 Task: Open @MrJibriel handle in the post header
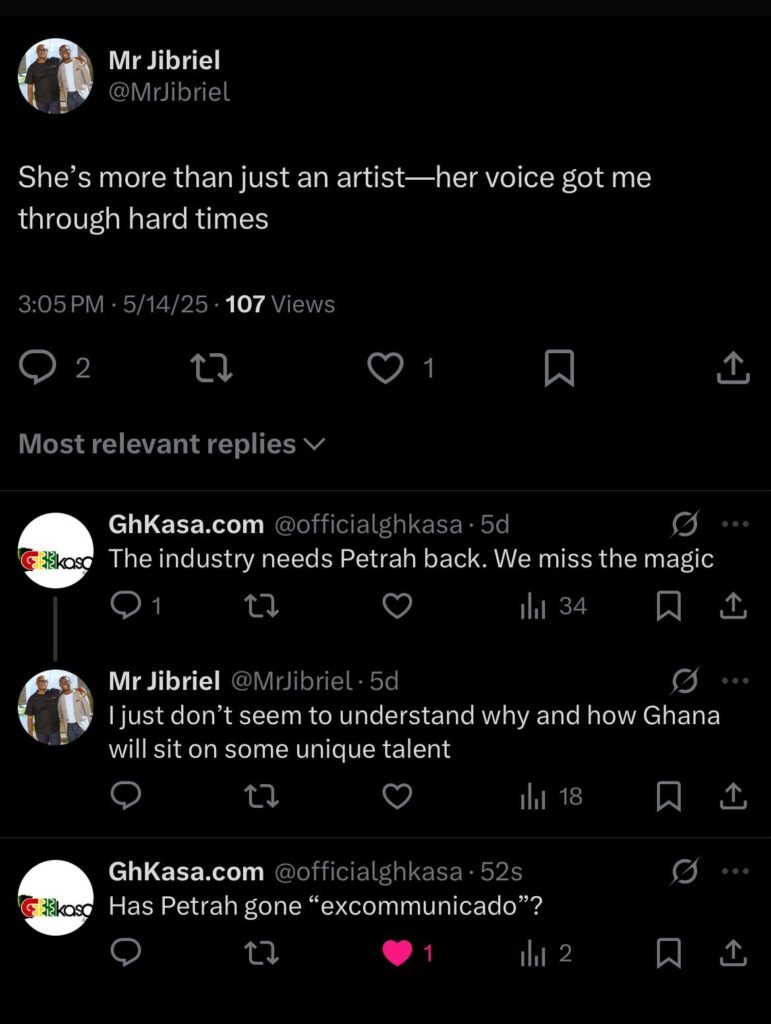(169, 92)
